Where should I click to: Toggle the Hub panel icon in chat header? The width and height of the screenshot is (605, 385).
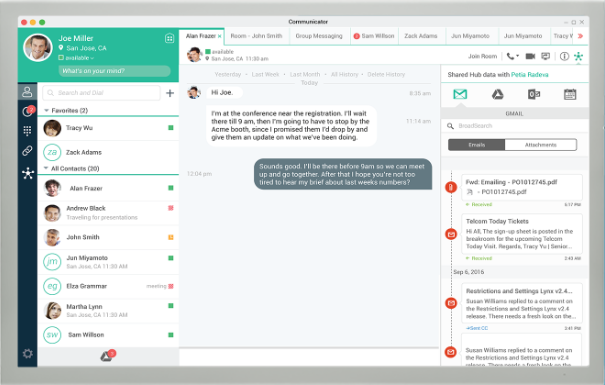(x=578, y=56)
